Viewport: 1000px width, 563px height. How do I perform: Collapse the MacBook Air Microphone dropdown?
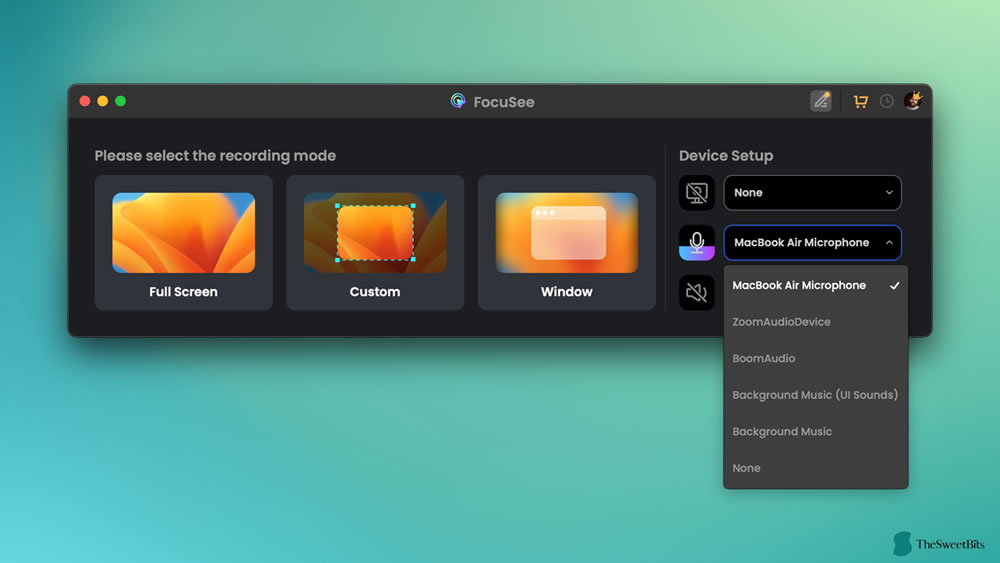click(812, 243)
